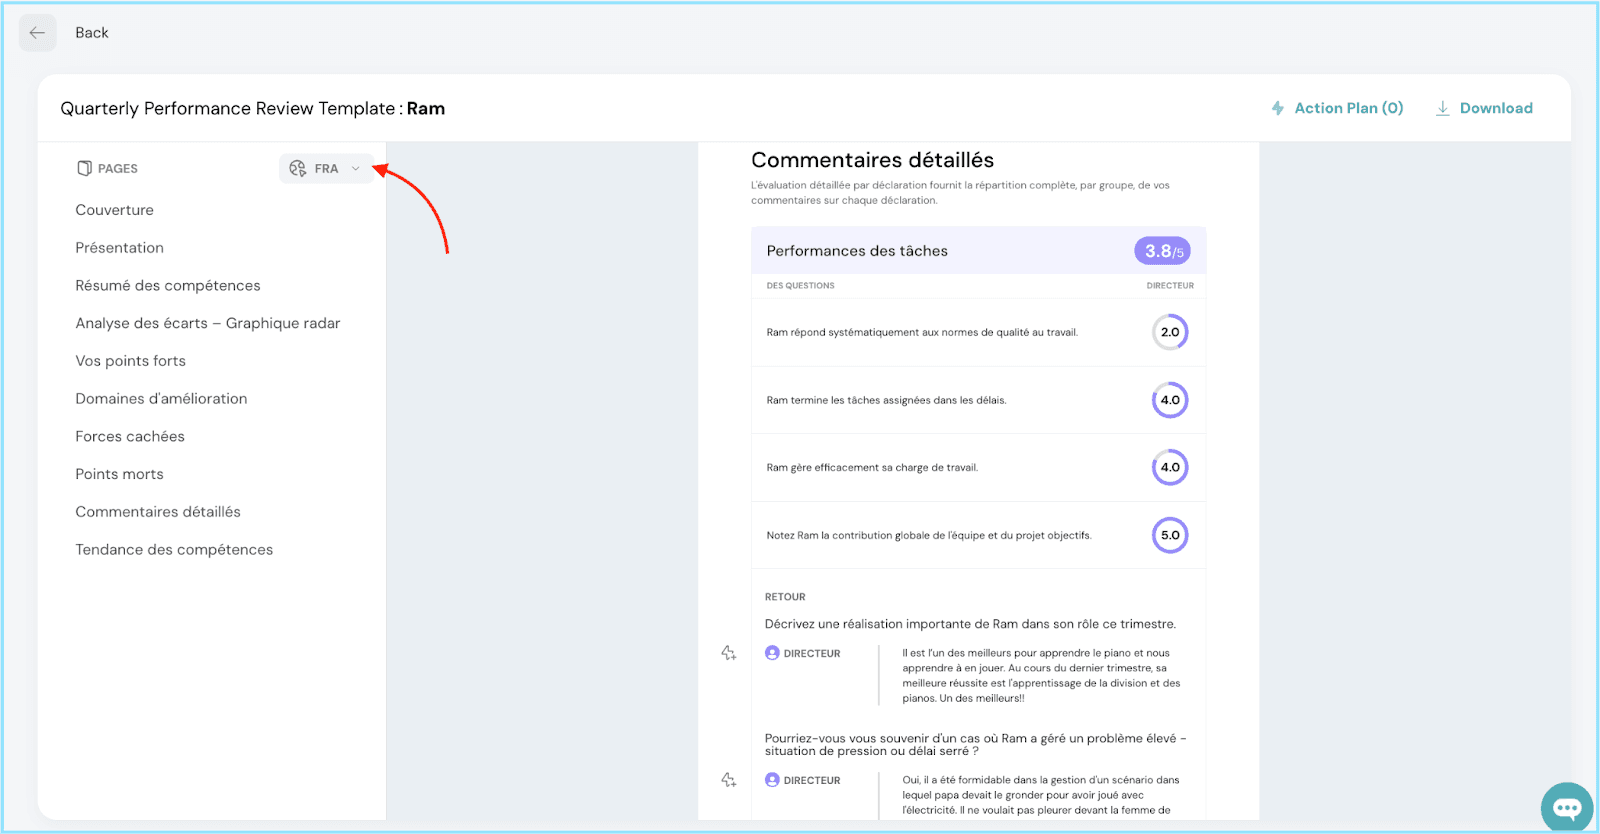Click the Action Plan (0) link
The image size is (1600, 834).
click(1348, 108)
